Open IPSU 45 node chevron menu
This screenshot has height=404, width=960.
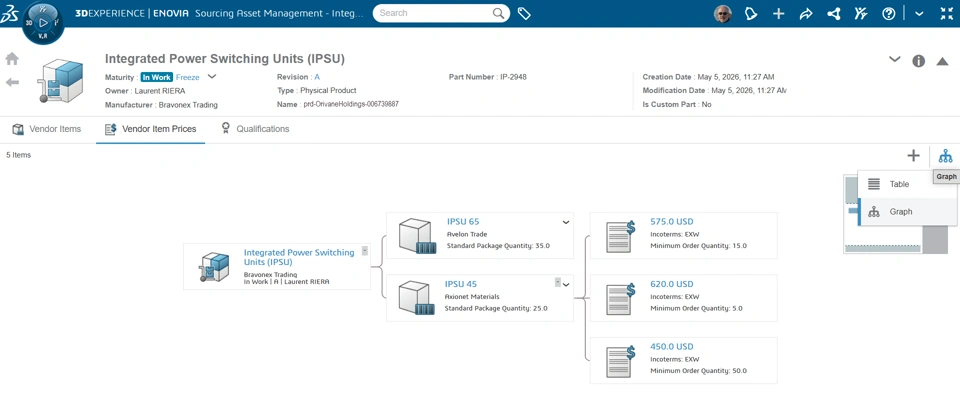coord(566,285)
